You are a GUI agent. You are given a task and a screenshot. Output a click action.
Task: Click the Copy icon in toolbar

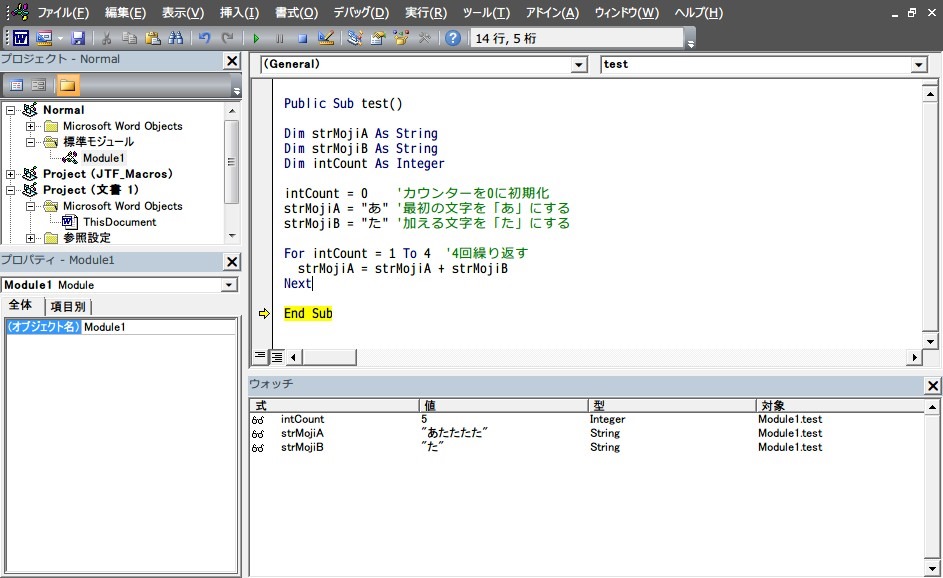pos(129,38)
